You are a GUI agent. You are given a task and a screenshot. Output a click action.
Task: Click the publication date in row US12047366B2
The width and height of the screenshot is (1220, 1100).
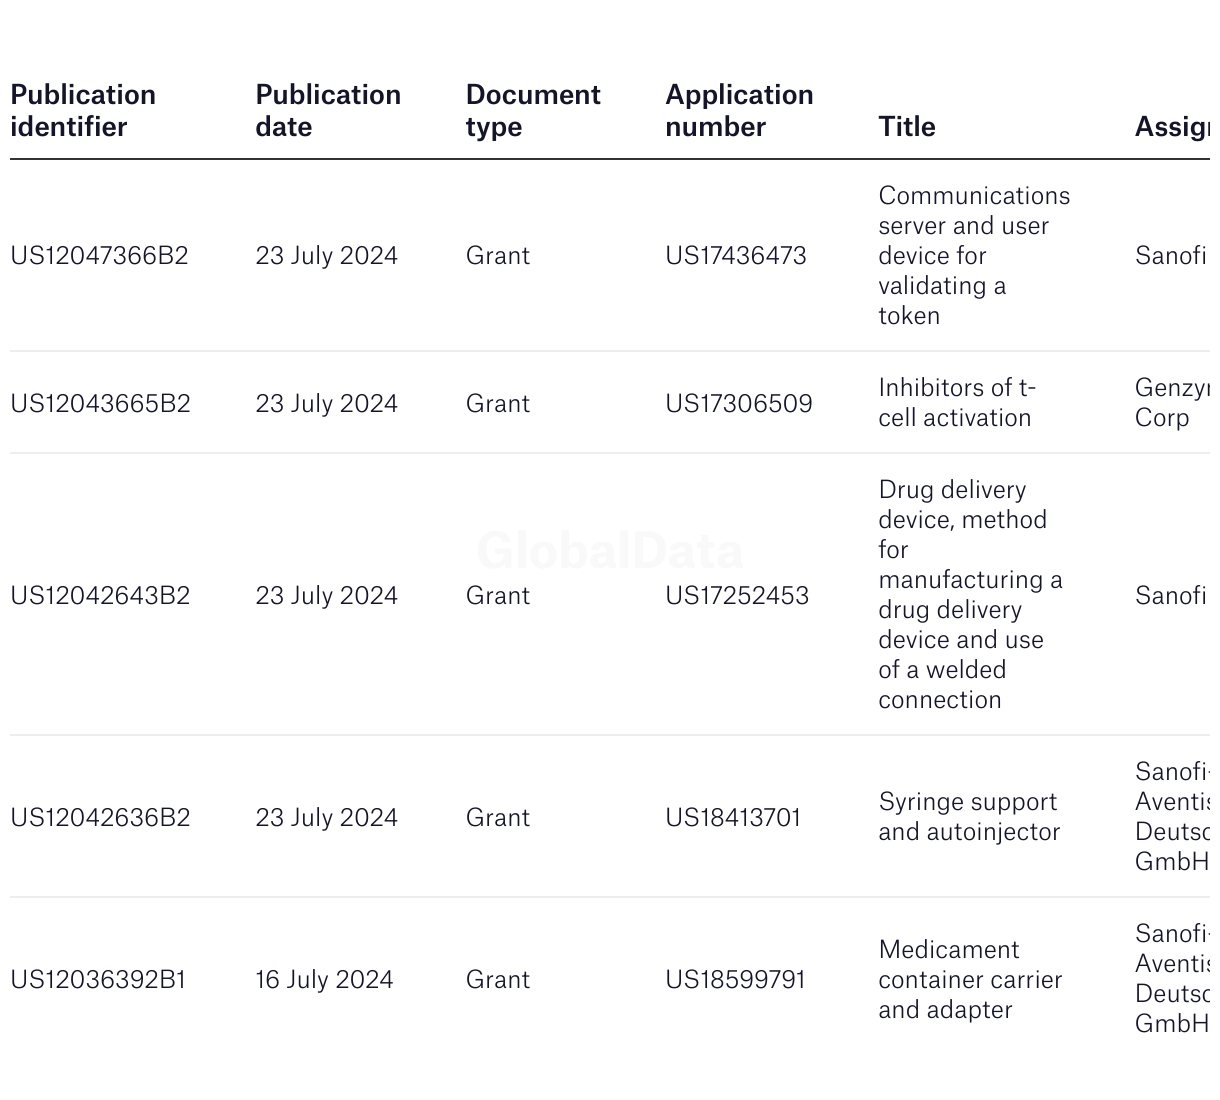(326, 256)
